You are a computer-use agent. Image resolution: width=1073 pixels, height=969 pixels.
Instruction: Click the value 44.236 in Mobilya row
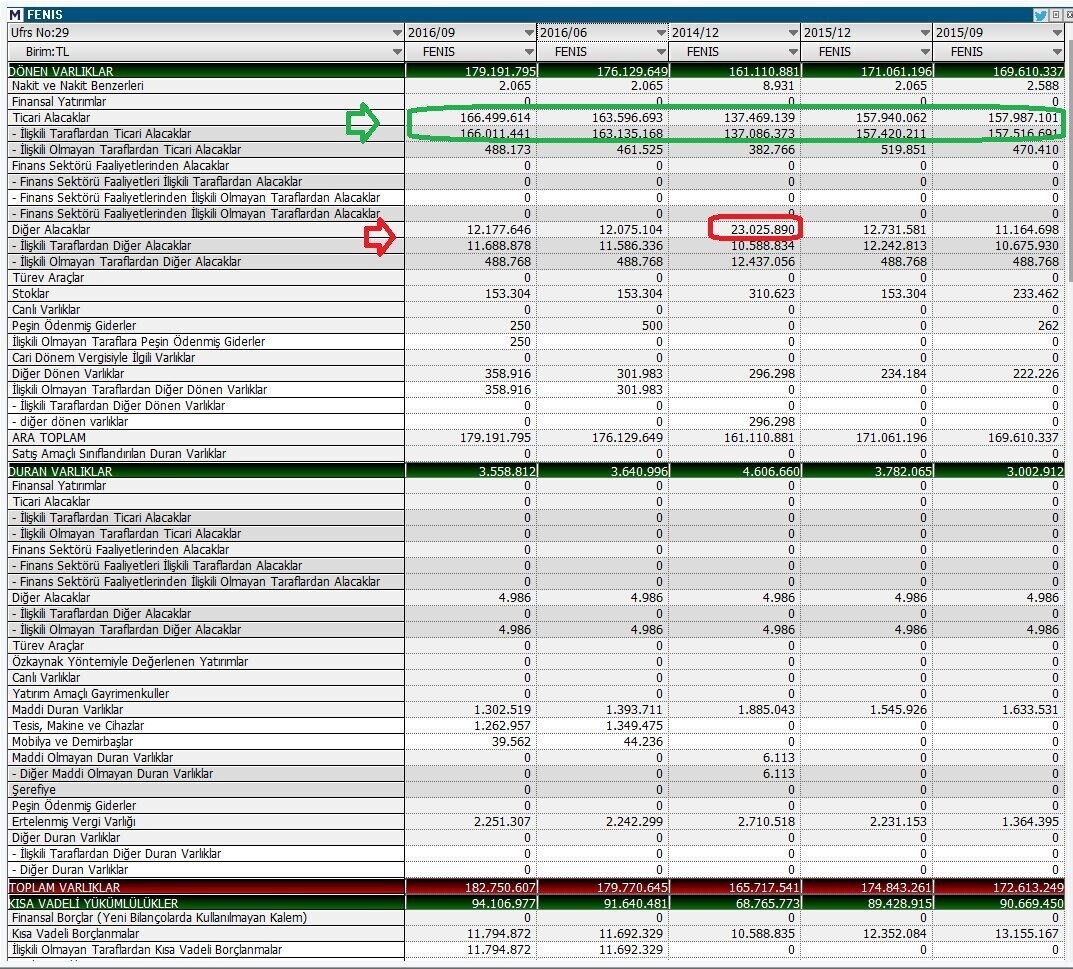click(643, 742)
